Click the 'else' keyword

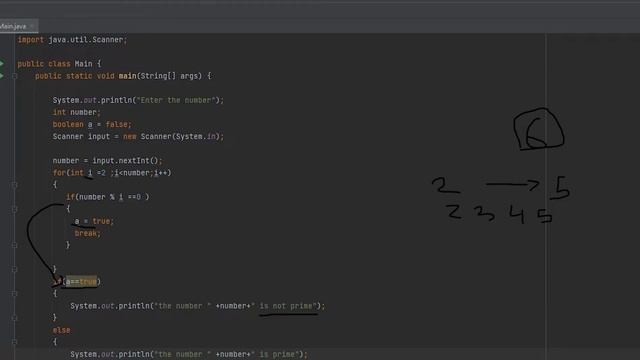coord(62,330)
